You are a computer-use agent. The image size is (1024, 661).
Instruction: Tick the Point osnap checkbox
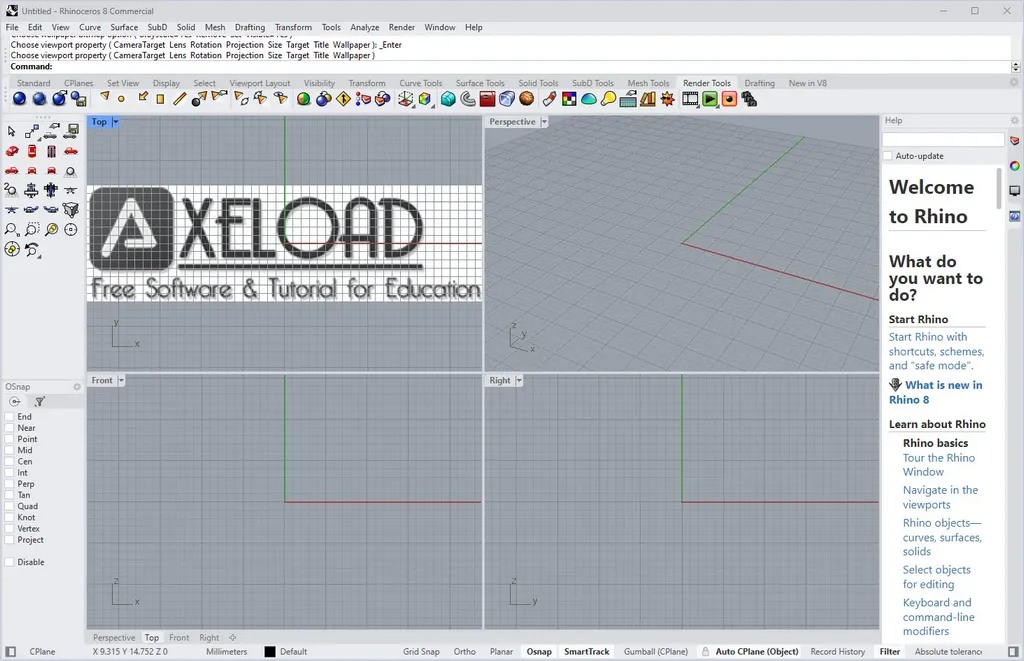[9, 439]
